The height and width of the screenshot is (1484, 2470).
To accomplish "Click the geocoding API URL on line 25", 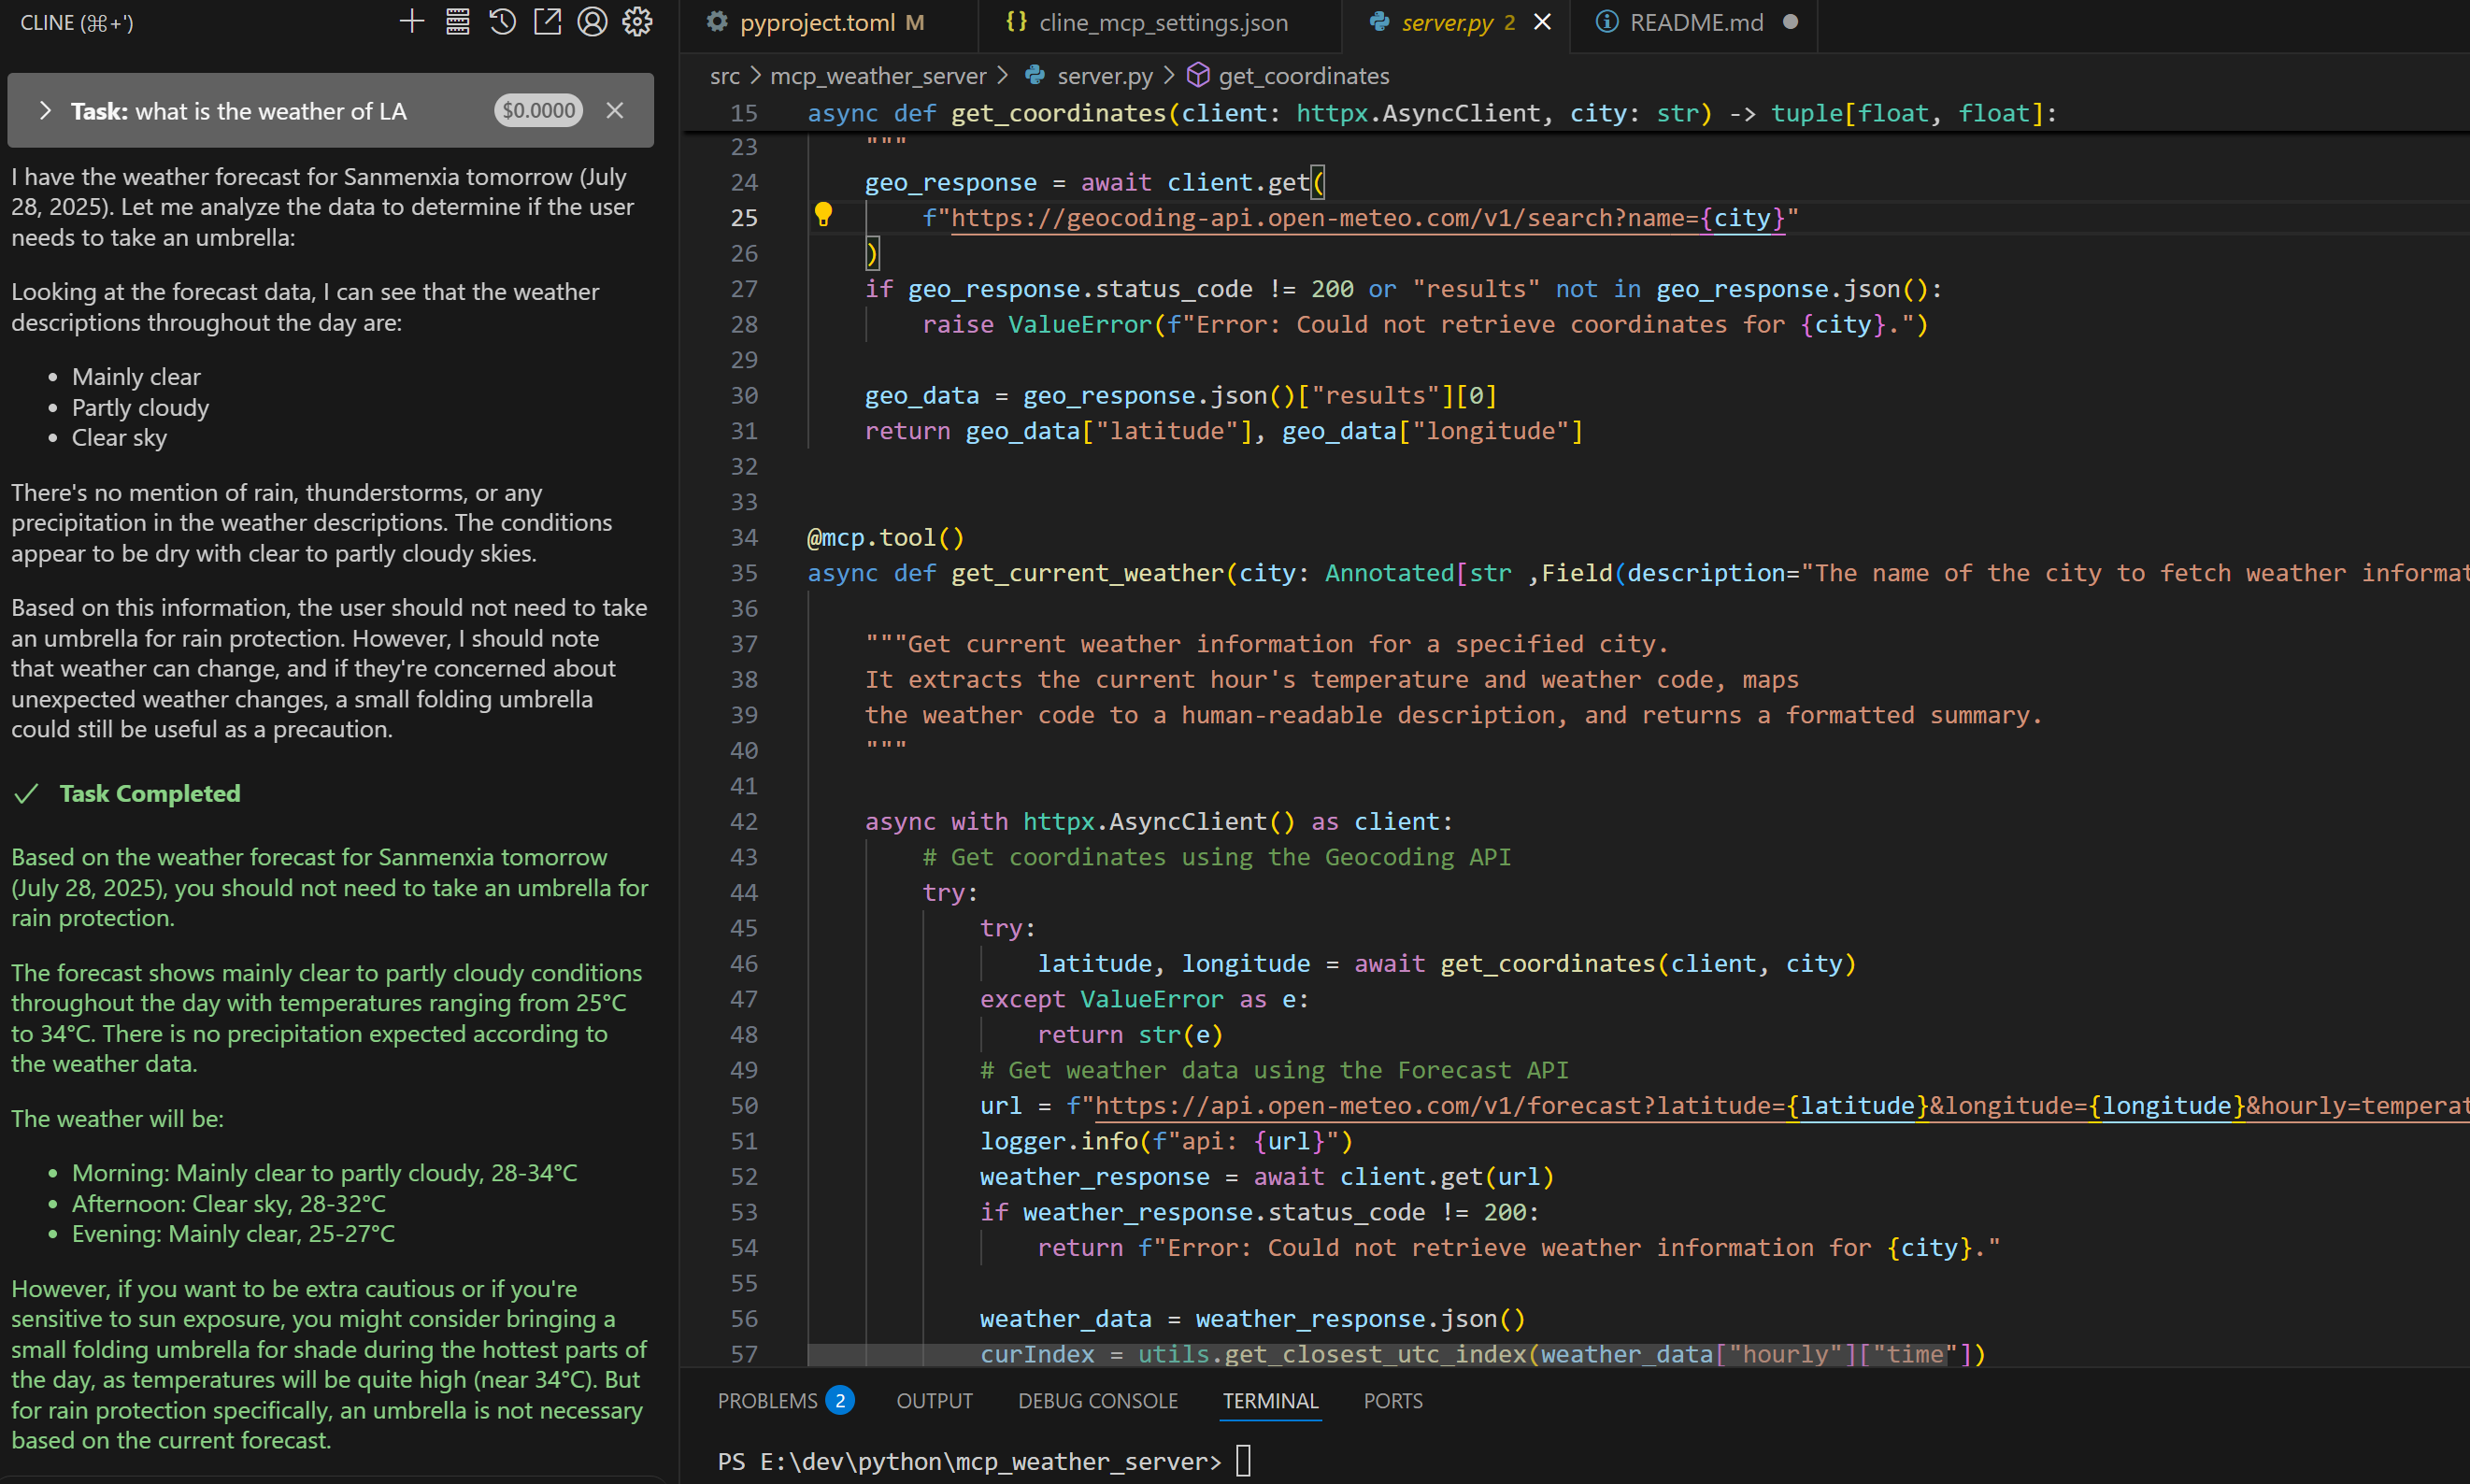I will pyautogui.click(x=1366, y=218).
